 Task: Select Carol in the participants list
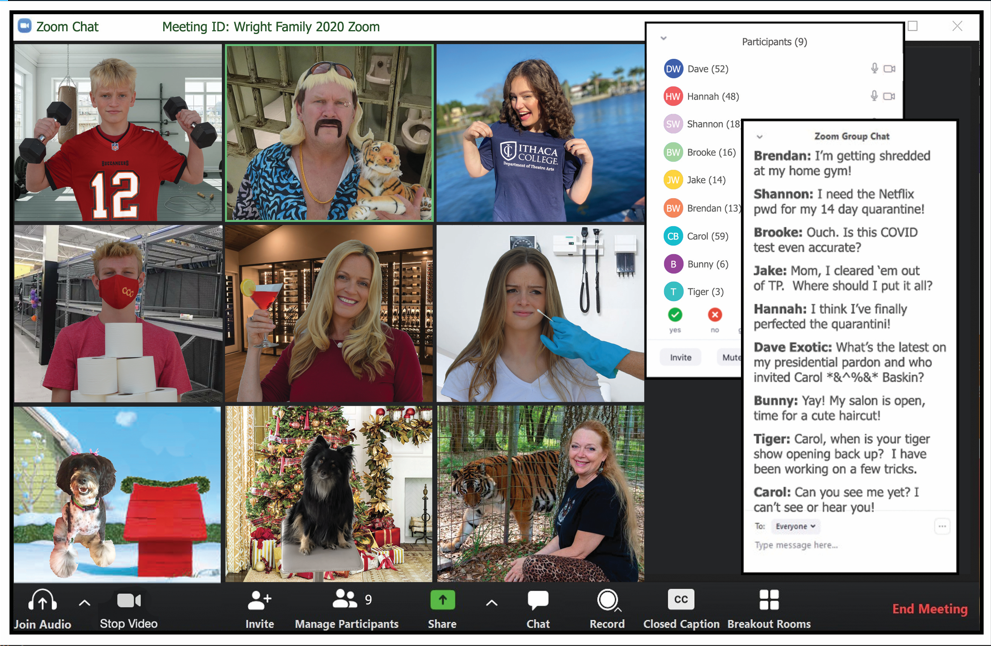[706, 236]
